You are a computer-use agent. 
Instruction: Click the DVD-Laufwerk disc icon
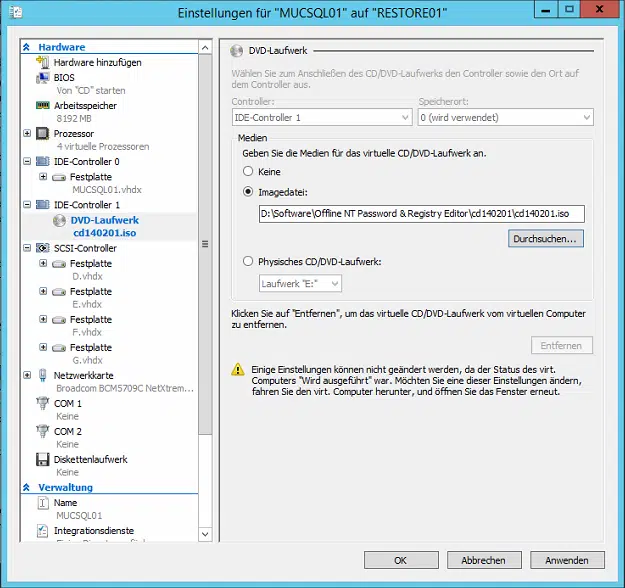[59, 220]
